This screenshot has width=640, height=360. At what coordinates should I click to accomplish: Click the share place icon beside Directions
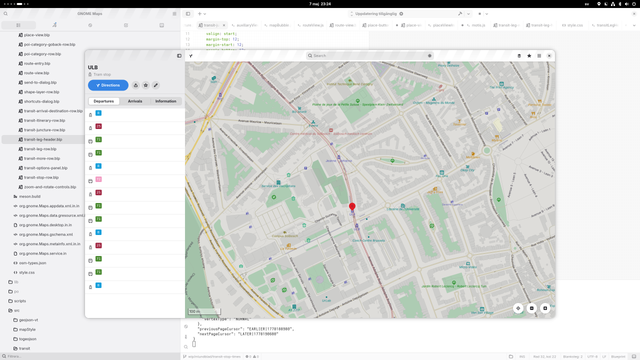tap(136, 85)
